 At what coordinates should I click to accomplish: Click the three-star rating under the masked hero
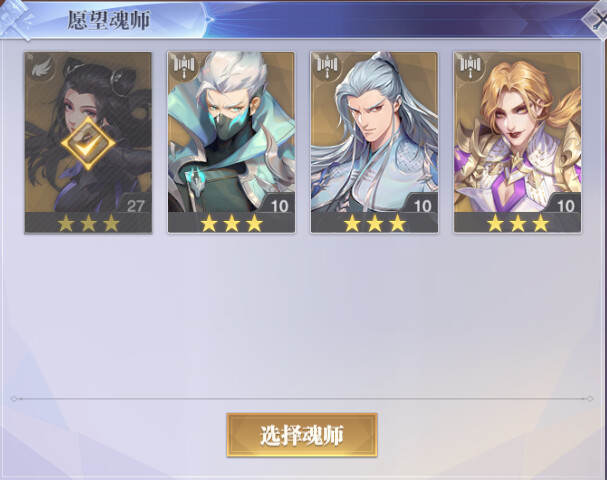[x=231, y=223]
